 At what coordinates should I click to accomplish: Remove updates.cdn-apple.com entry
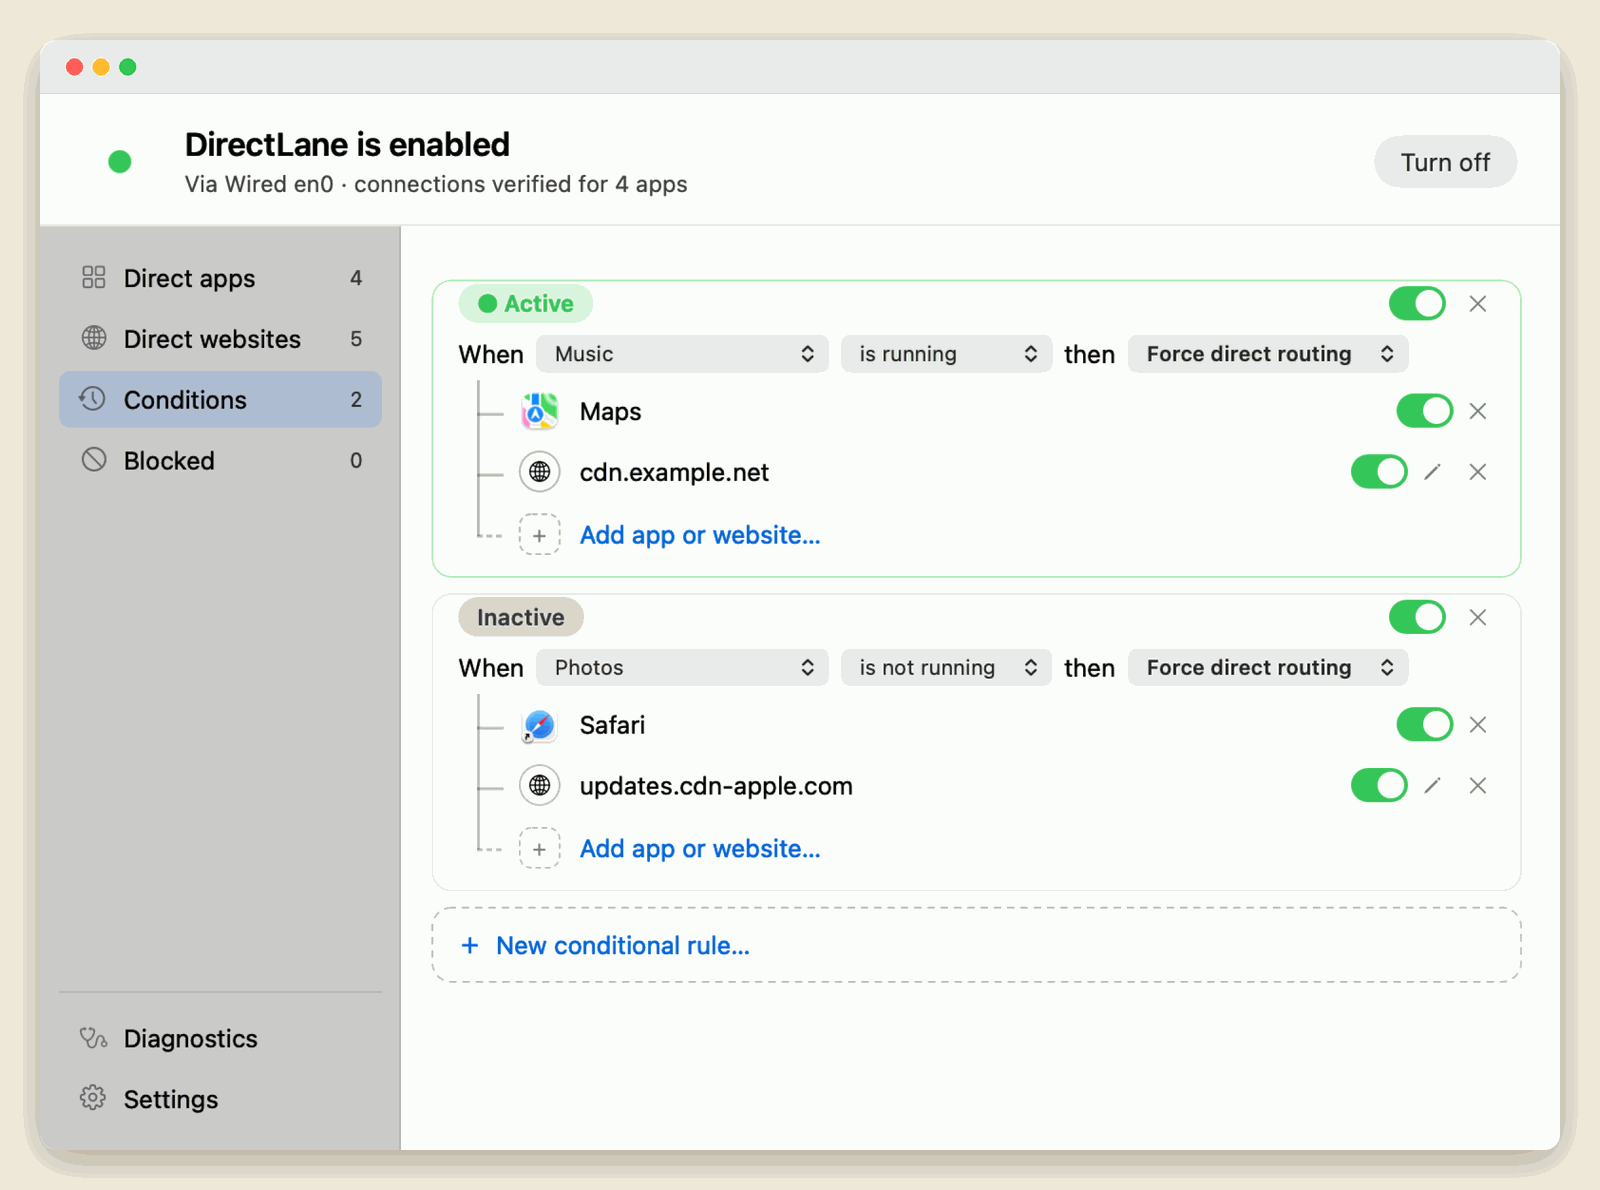1478,786
